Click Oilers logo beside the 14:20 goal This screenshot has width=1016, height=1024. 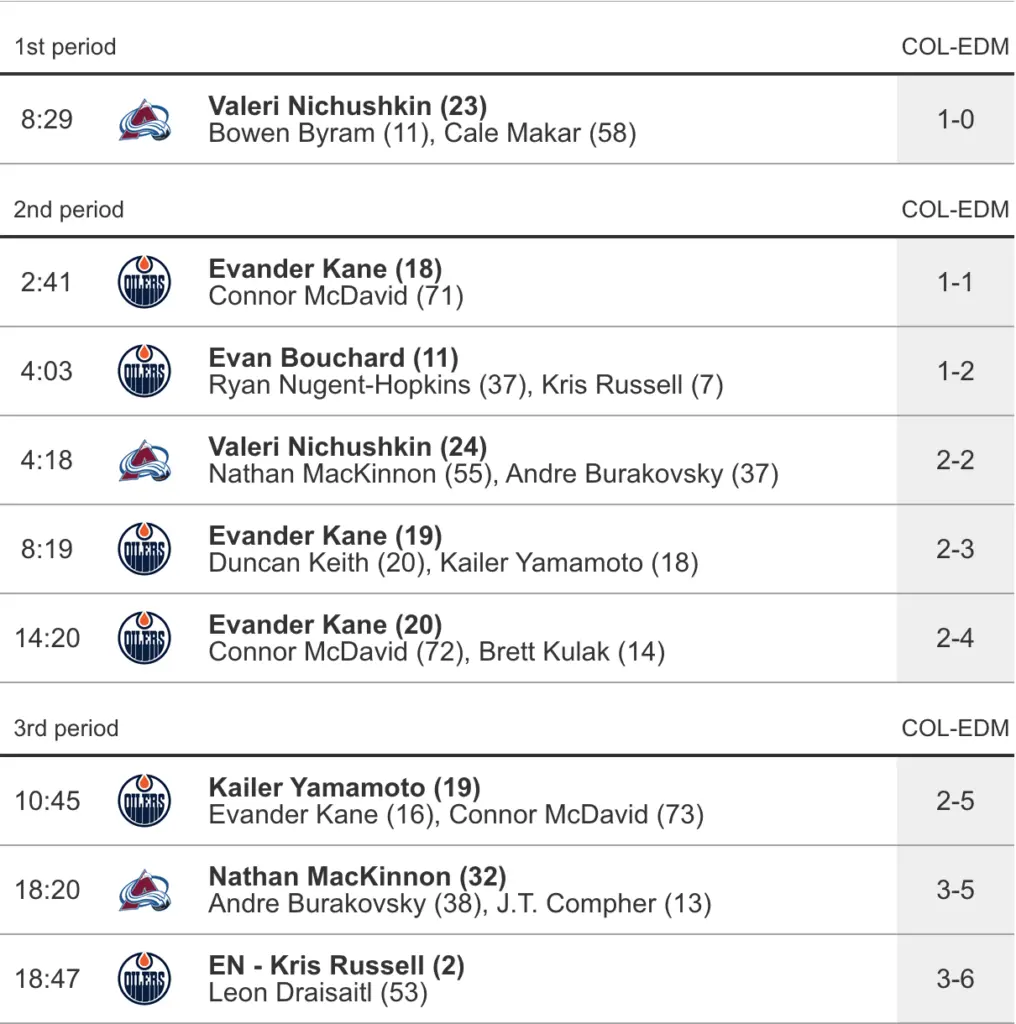(x=144, y=638)
